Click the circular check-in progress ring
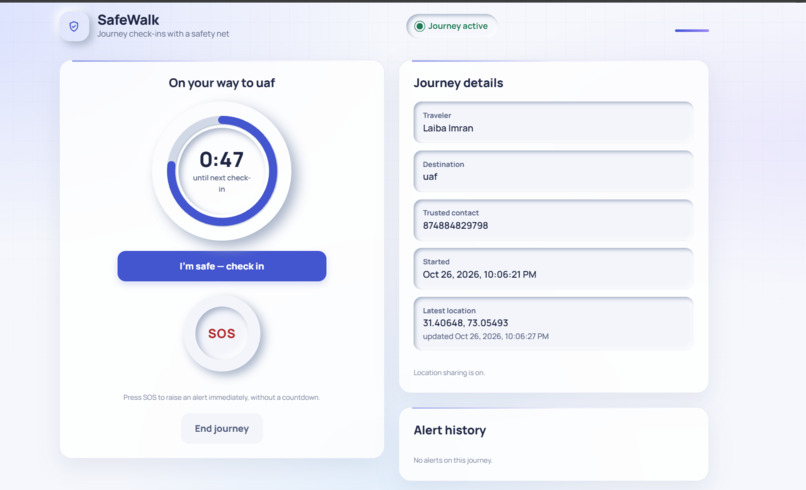 [222, 171]
